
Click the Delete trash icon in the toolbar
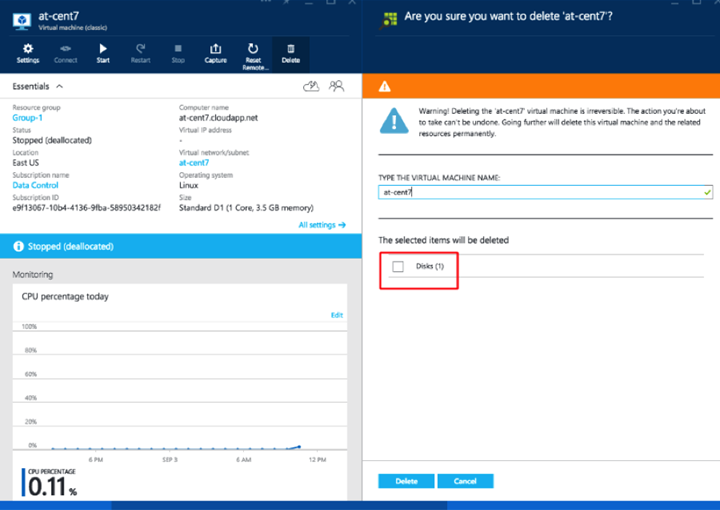(x=291, y=53)
